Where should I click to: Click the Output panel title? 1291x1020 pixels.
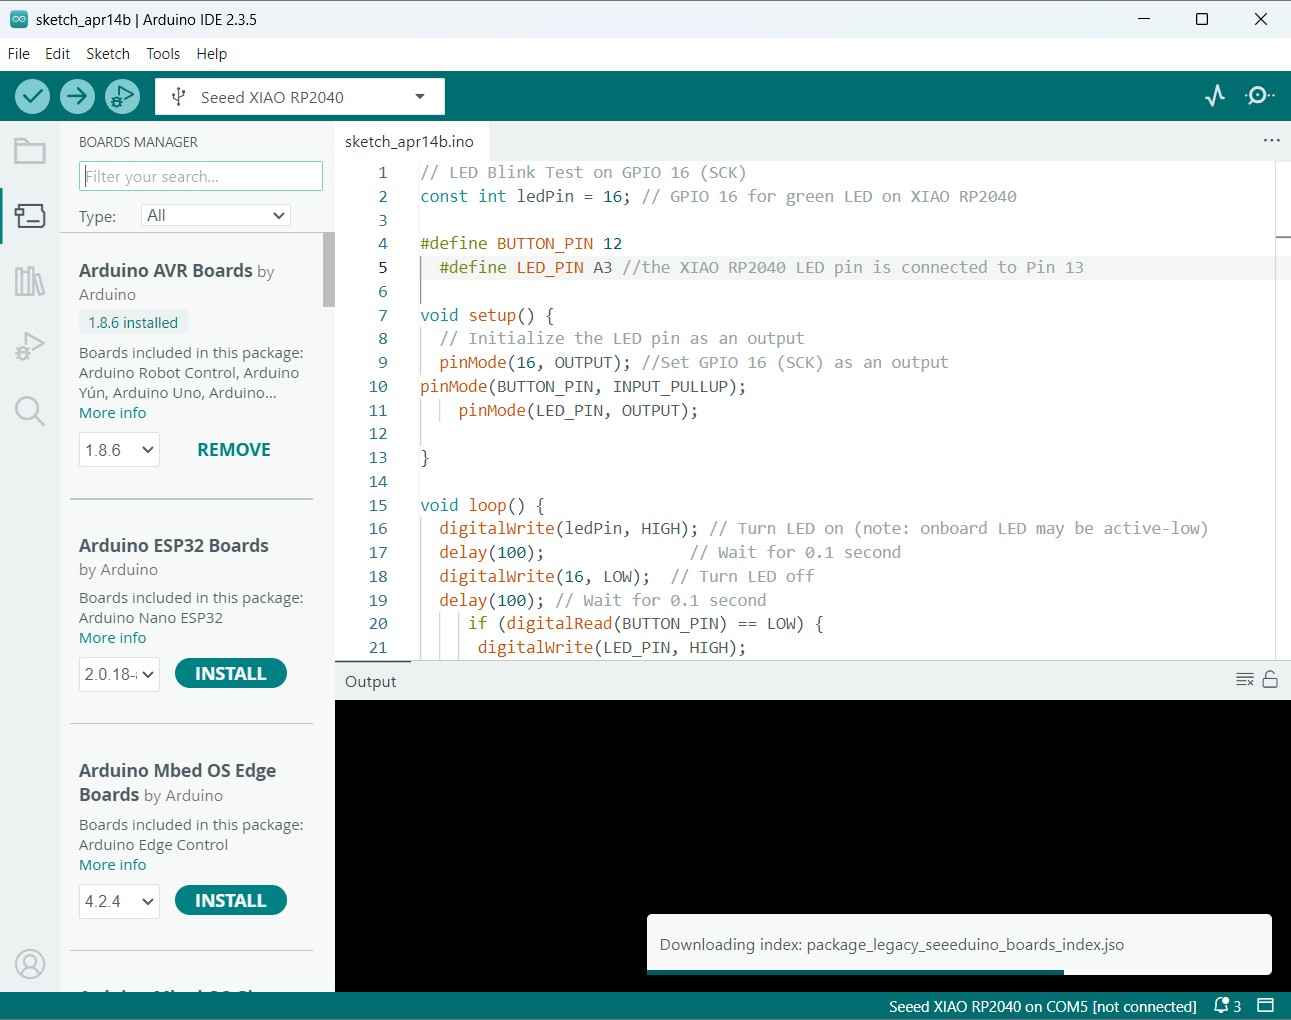(x=371, y=682)
